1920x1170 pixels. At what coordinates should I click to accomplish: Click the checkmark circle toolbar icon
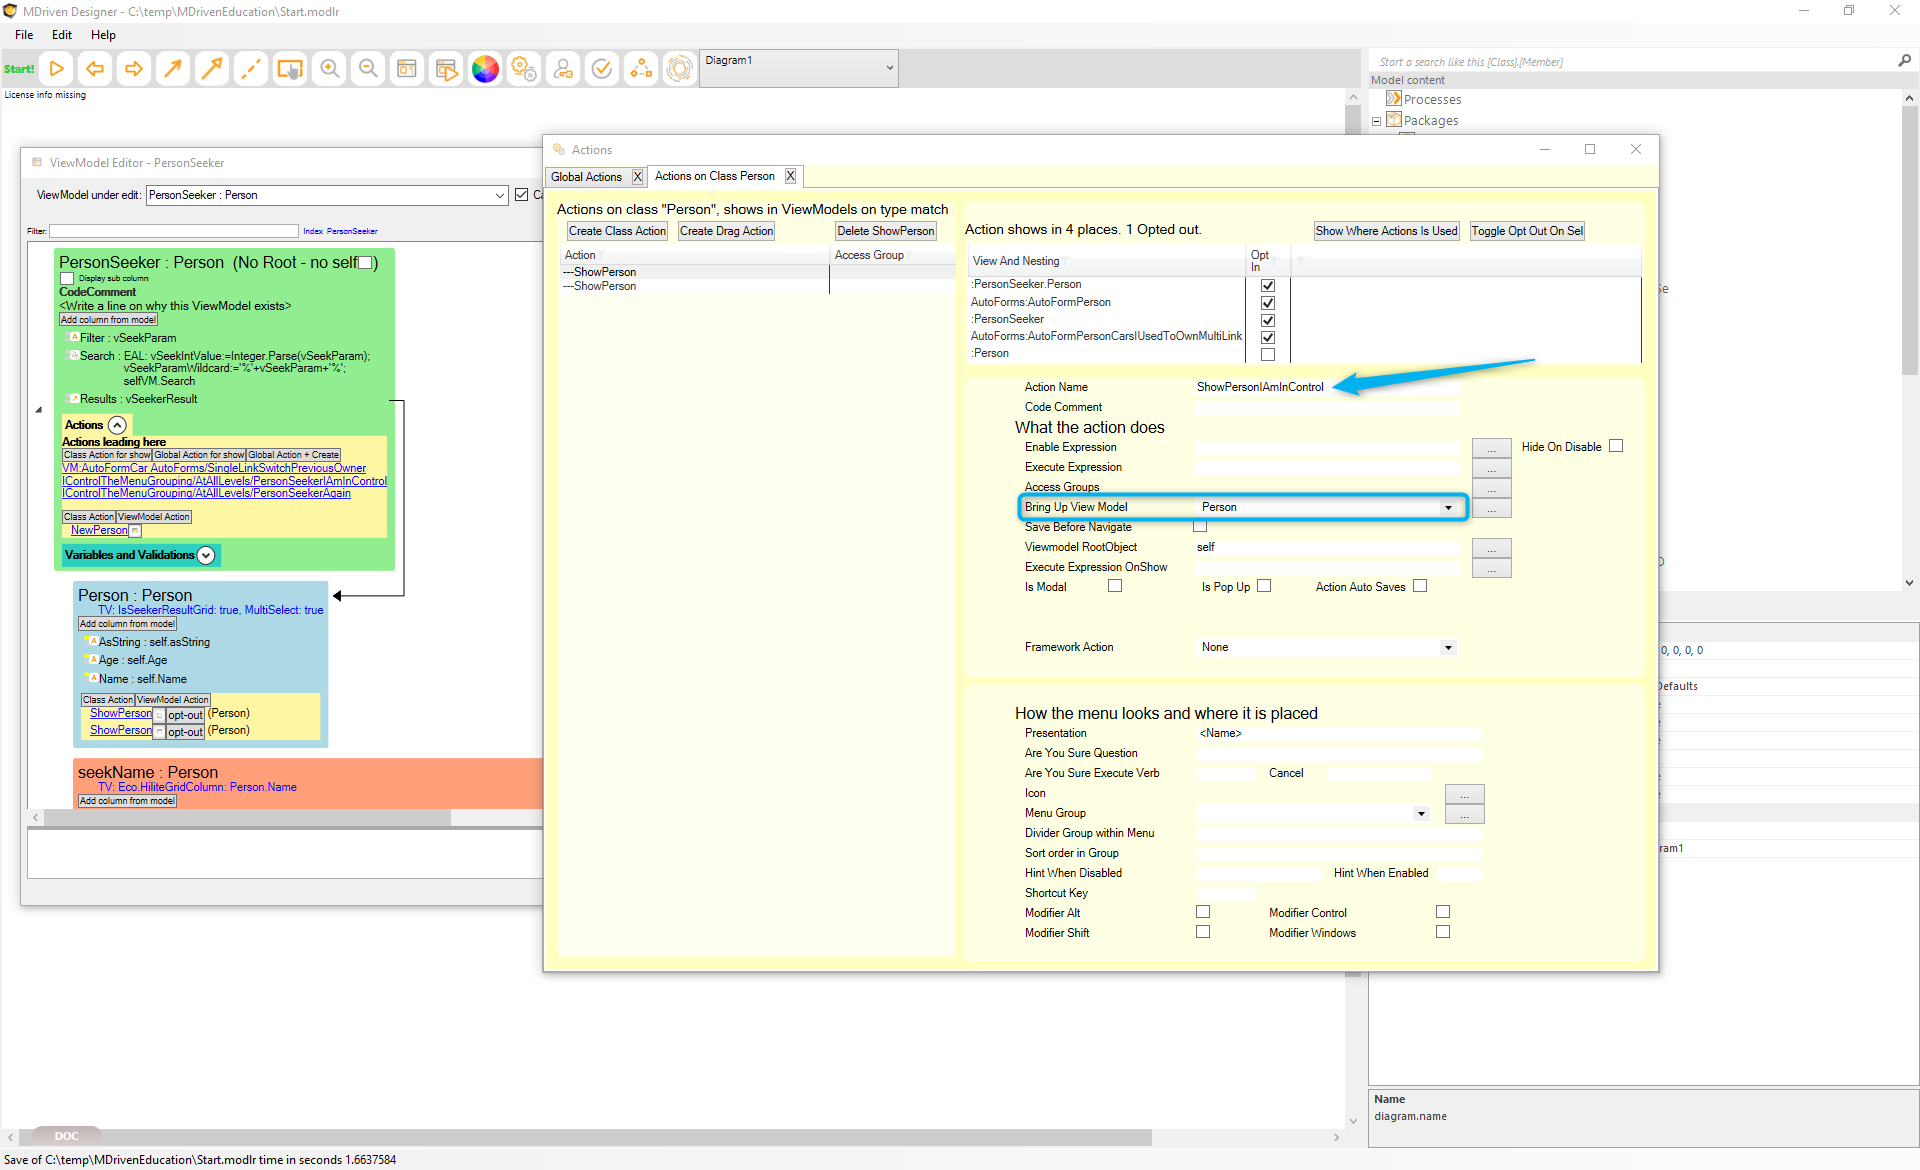pos(602,69)
